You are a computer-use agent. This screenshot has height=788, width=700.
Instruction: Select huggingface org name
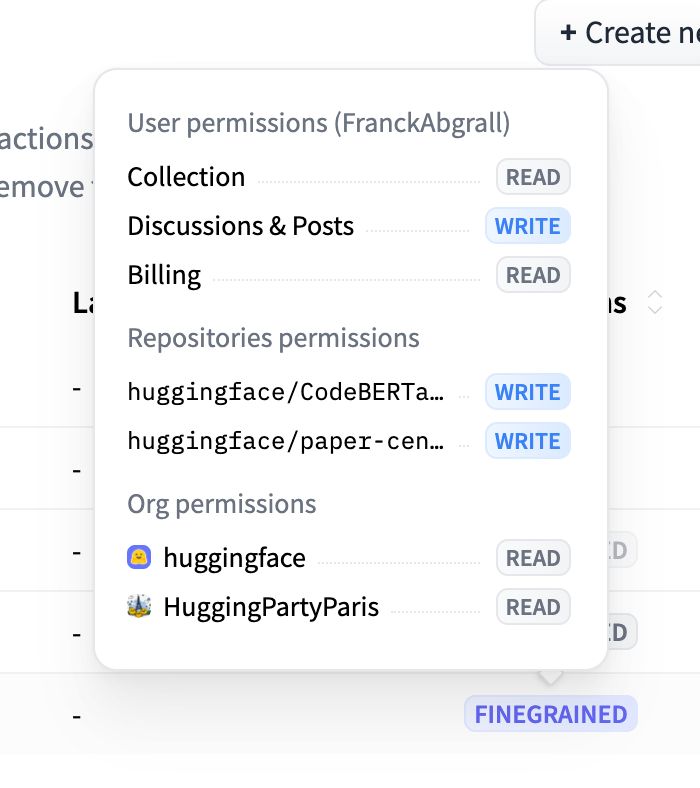(x=234, y=558)
